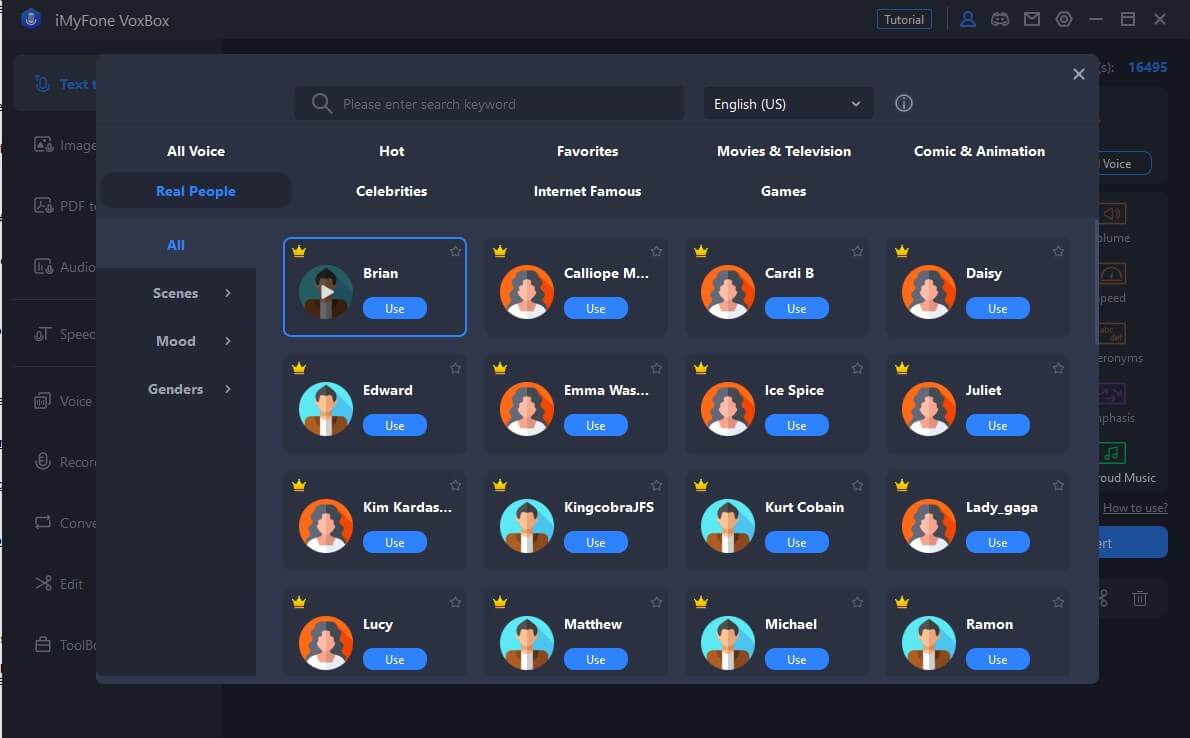
Task: Switch to the All Voice tab
Action: pos(196,151)
